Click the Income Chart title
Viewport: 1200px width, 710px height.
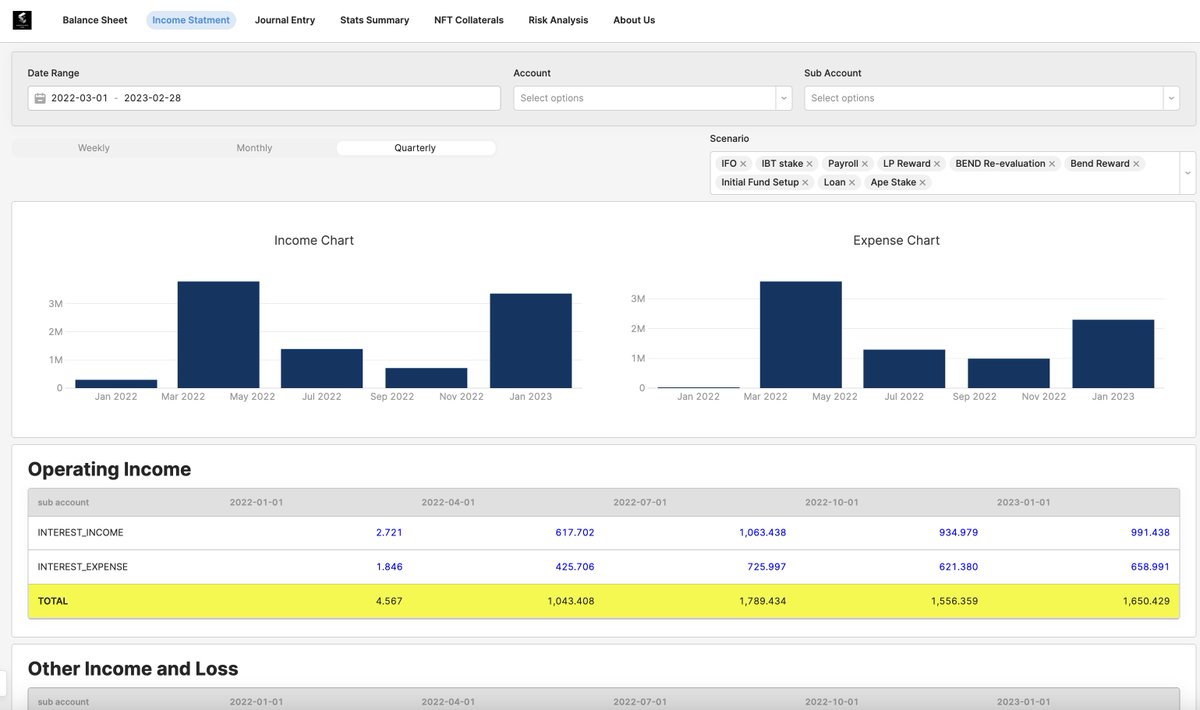314,241
